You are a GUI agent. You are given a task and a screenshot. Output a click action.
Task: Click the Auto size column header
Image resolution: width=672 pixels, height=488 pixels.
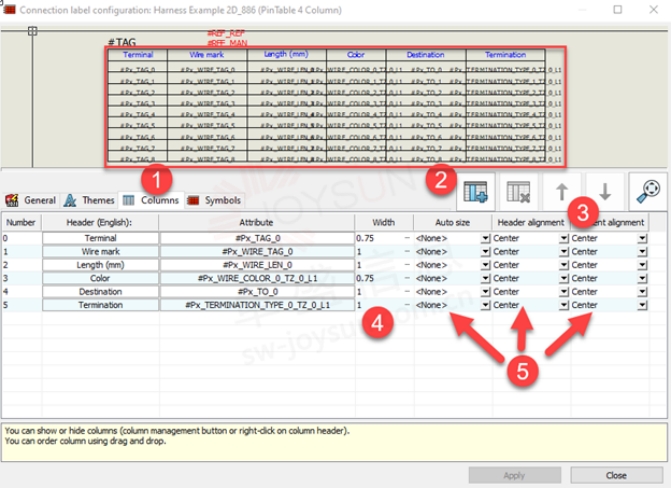(x=453, y=222)
